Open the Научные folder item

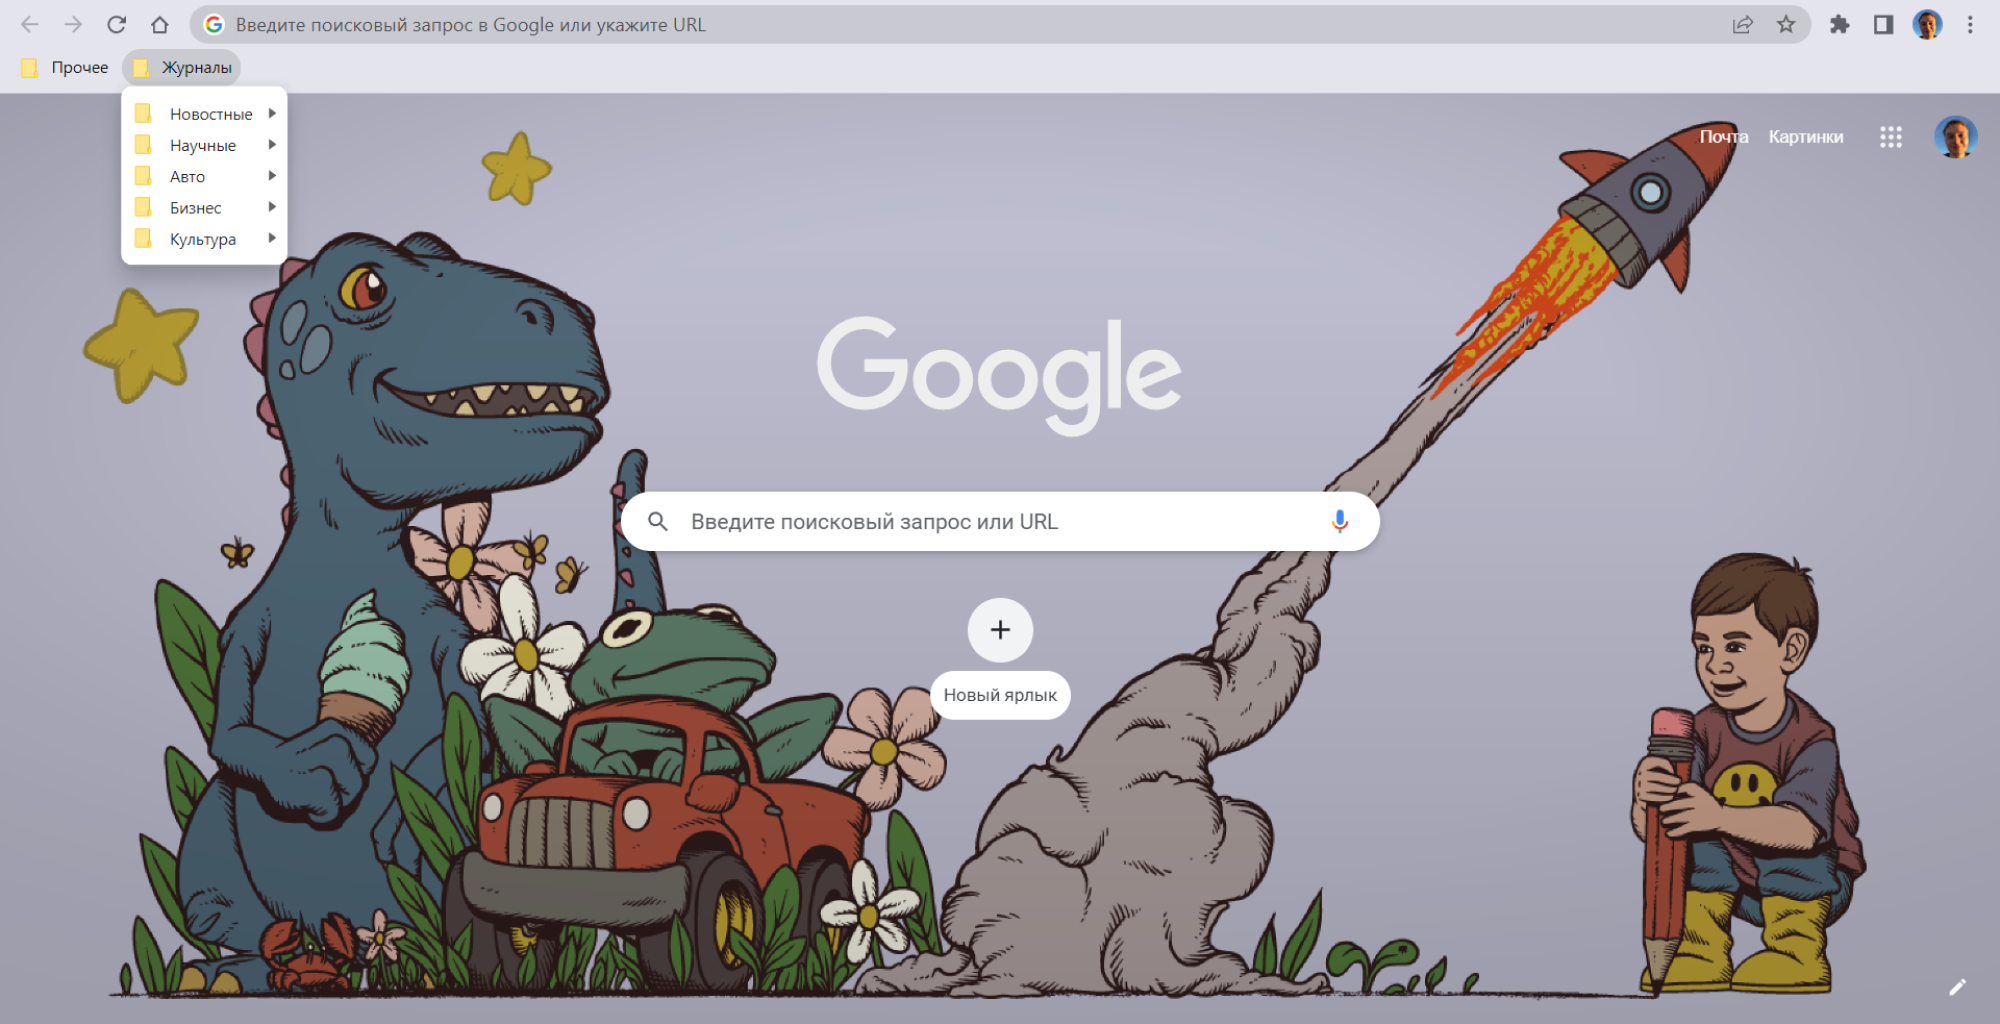pos(204,145)
